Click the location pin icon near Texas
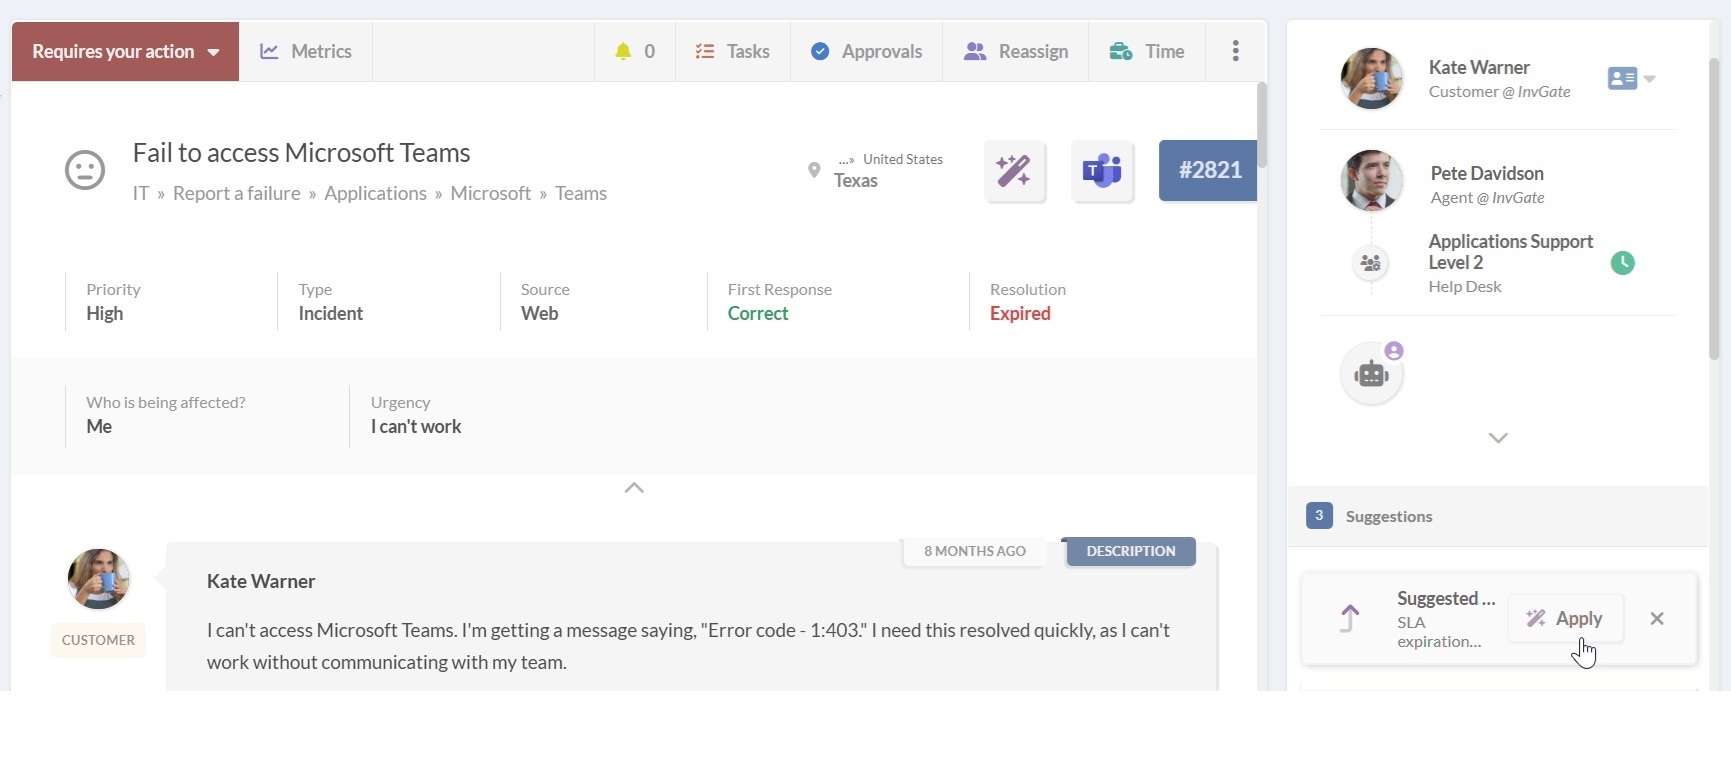 coord(814,170)
